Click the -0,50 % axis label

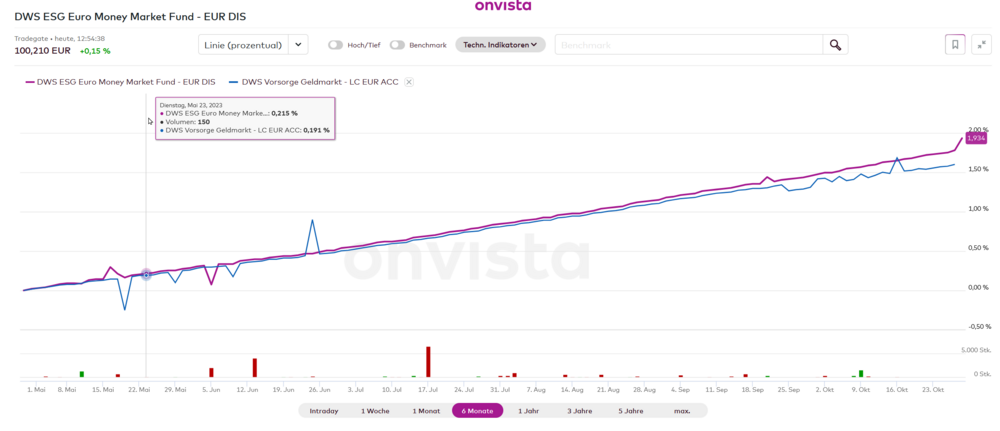[978, 326]
